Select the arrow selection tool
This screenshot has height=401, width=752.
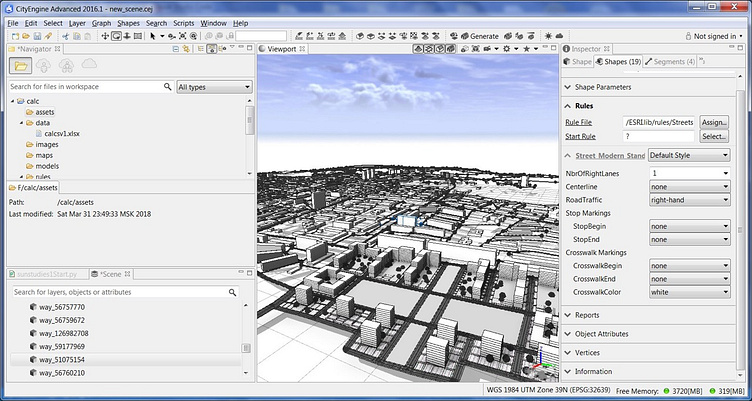(153, 36)
